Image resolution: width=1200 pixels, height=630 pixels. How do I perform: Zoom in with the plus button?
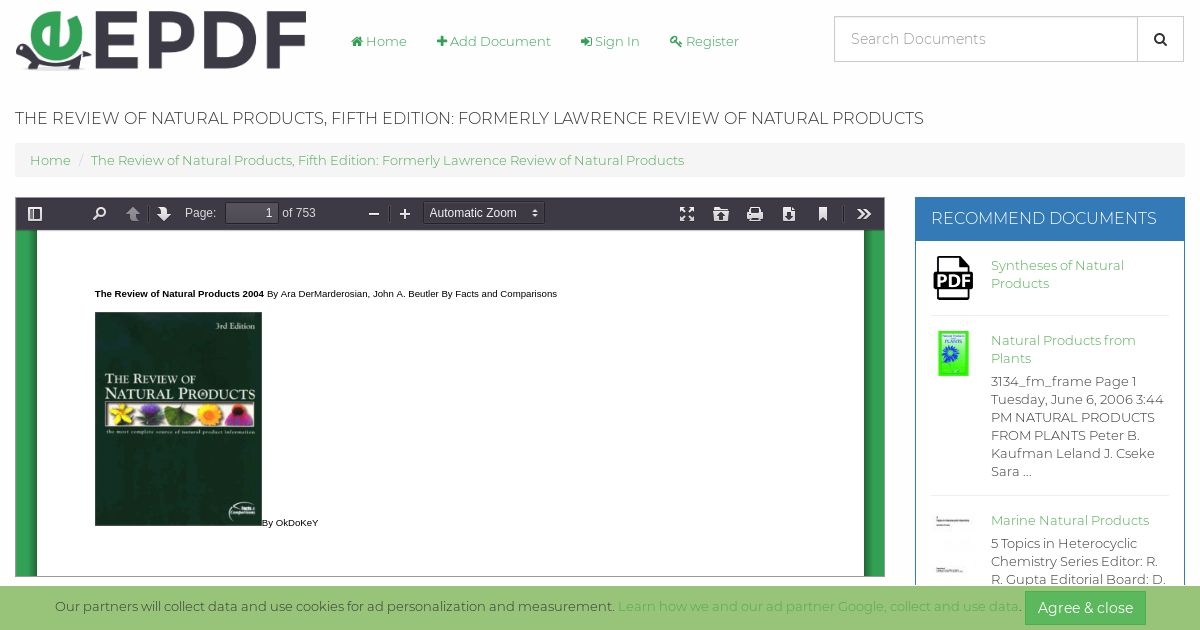coord(405,214)
